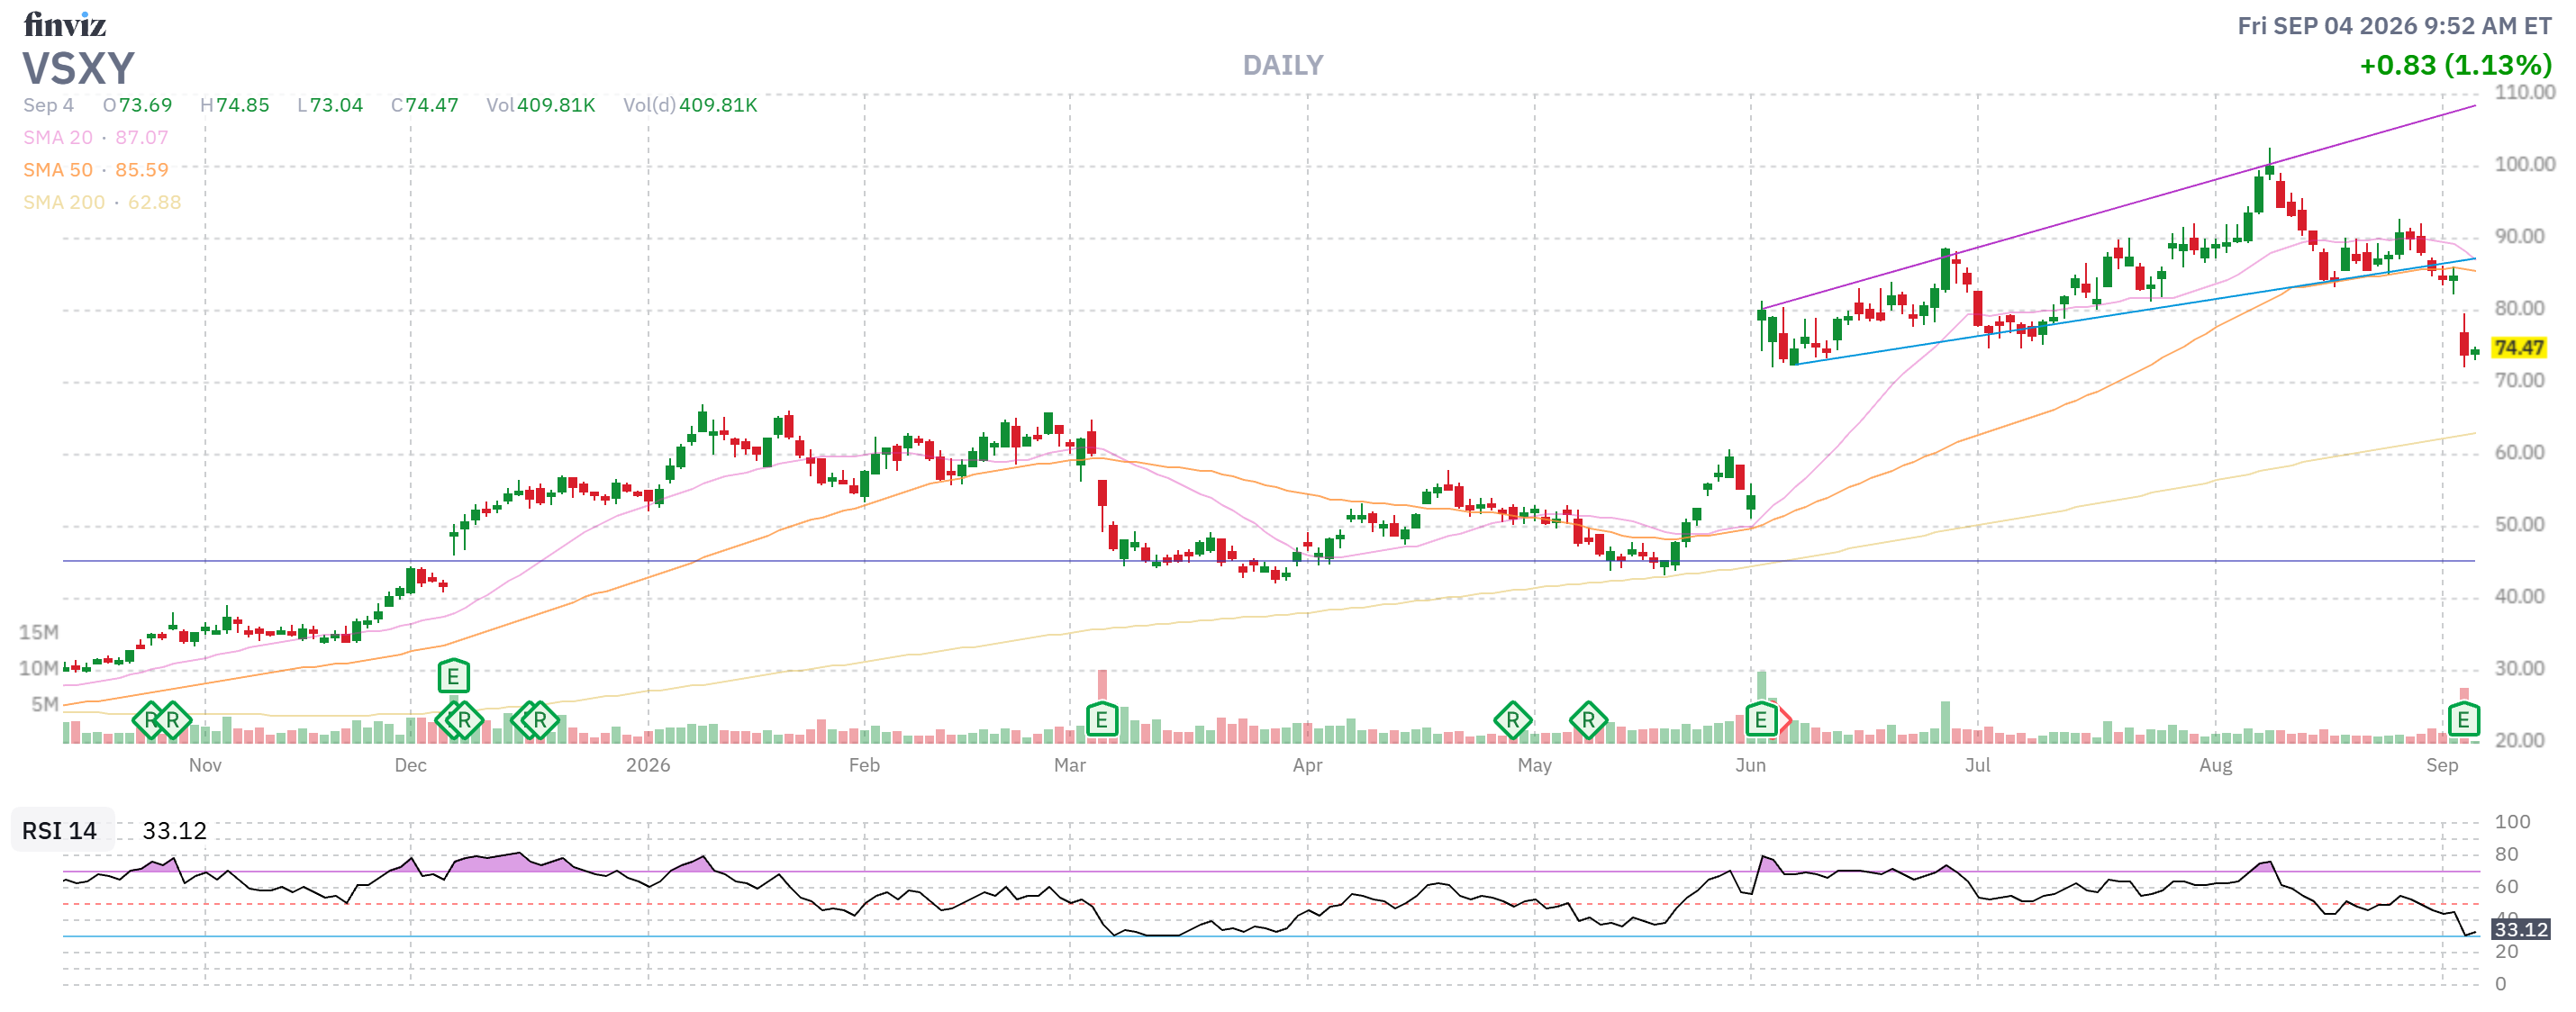The image size is (2576, 1012).
Task: Click the 50.00 price axis label
Action: pos(2518,524)
